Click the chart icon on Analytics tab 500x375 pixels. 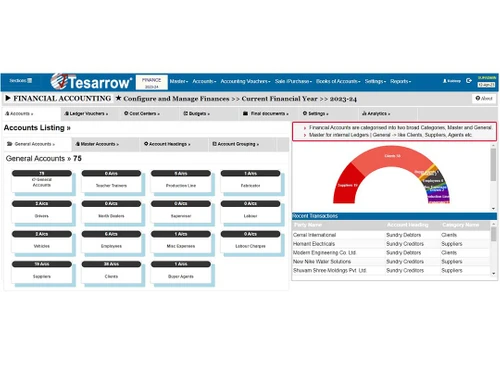point(364,113)
